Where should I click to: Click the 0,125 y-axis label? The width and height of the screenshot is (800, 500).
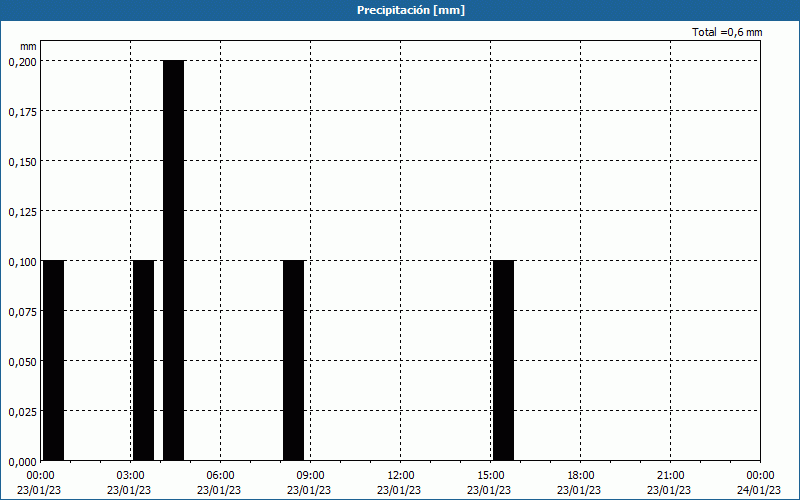coord(22,212)
